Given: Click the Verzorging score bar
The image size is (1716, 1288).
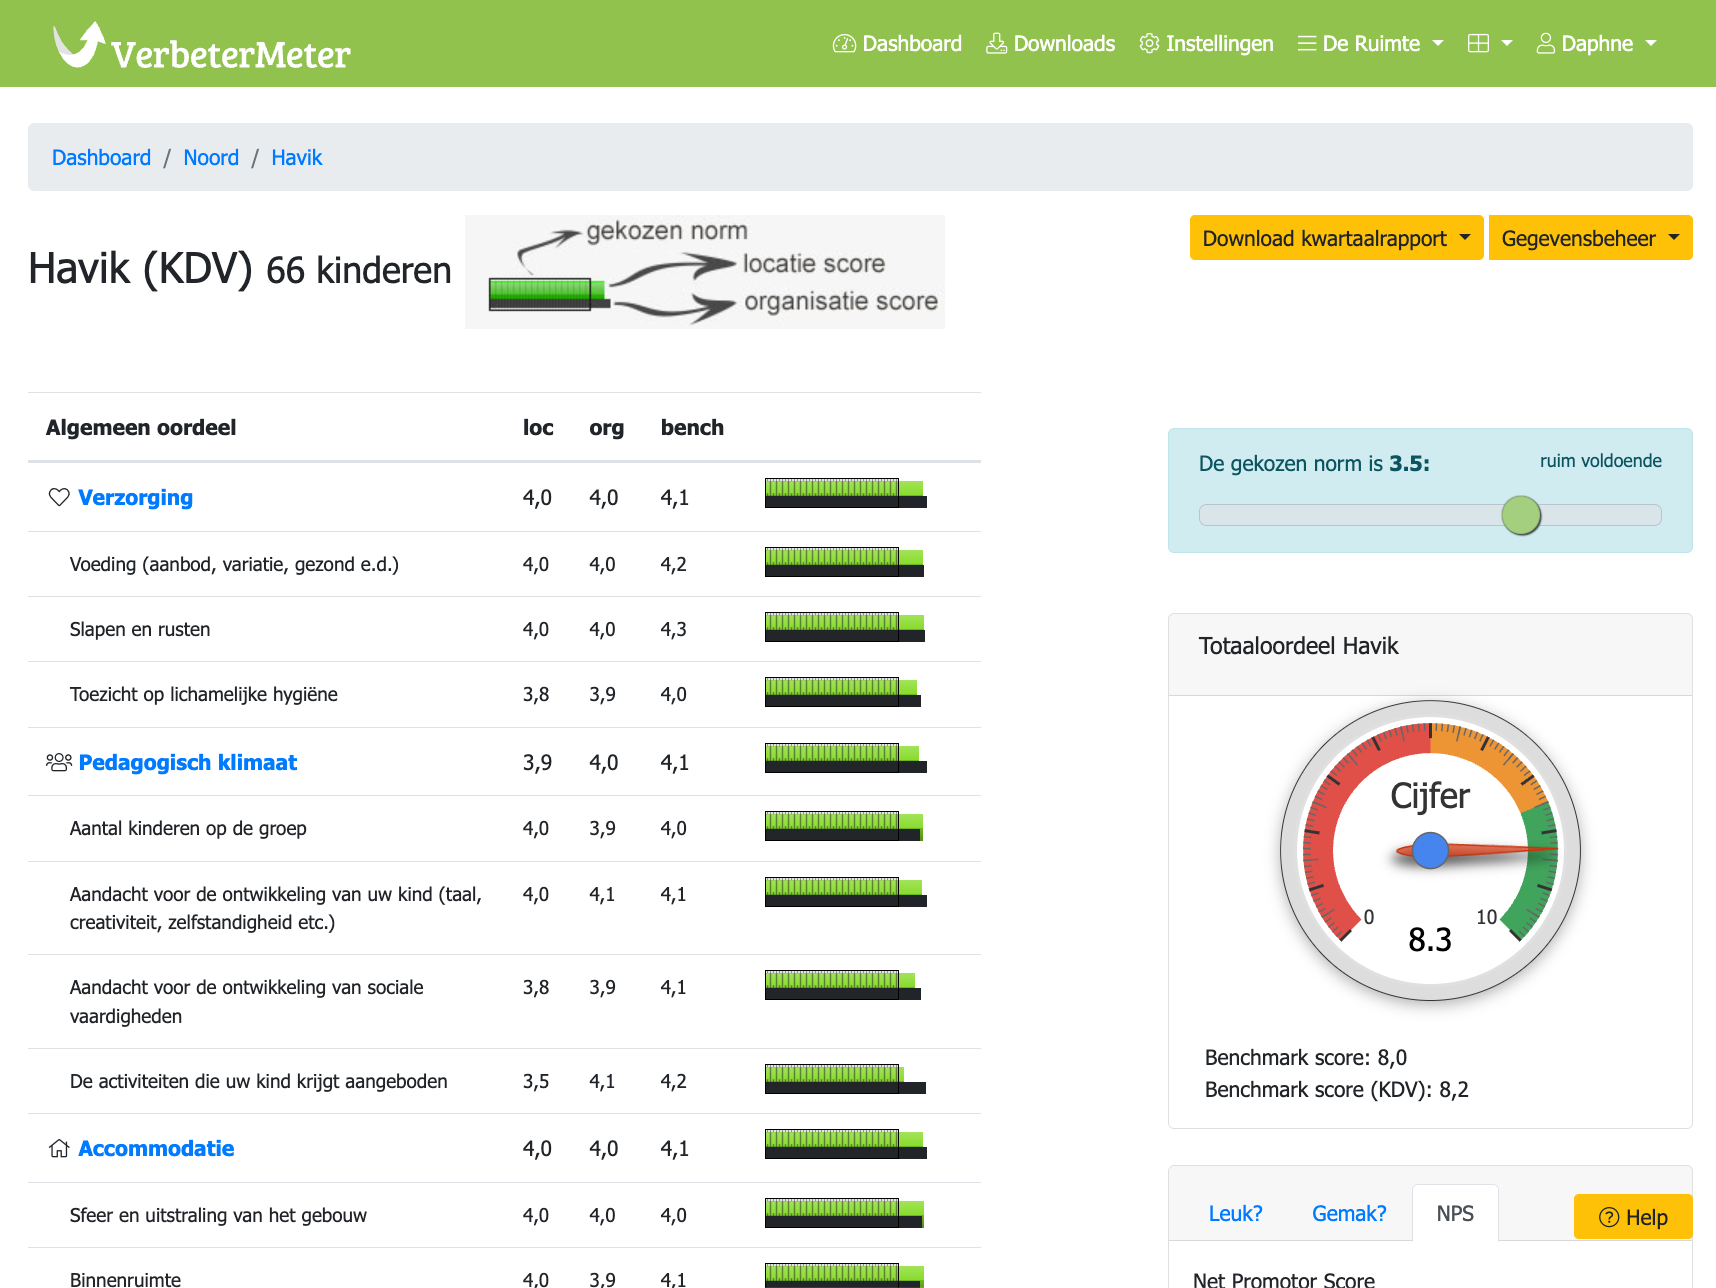Looking at the screenshot, I should (x=846, y=493).
